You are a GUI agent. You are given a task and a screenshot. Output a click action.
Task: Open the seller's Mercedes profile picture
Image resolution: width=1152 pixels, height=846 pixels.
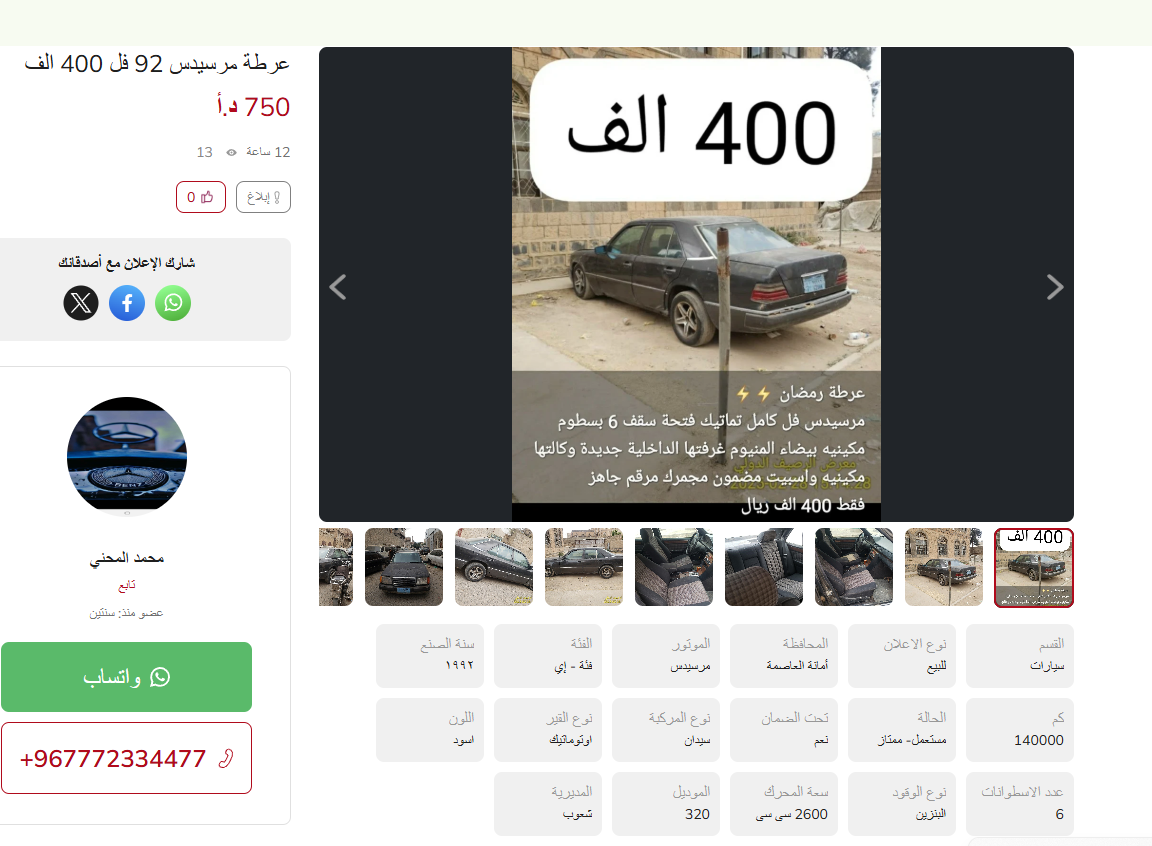[x=127, y=456]
